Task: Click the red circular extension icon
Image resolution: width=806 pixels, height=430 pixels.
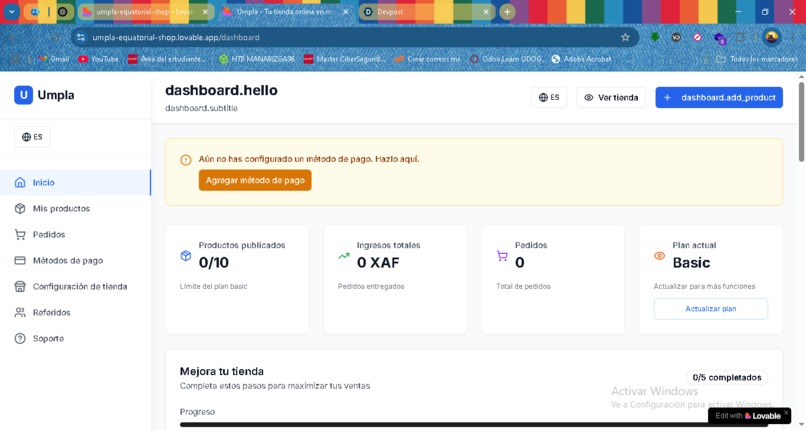Action: tap(698, 38)
